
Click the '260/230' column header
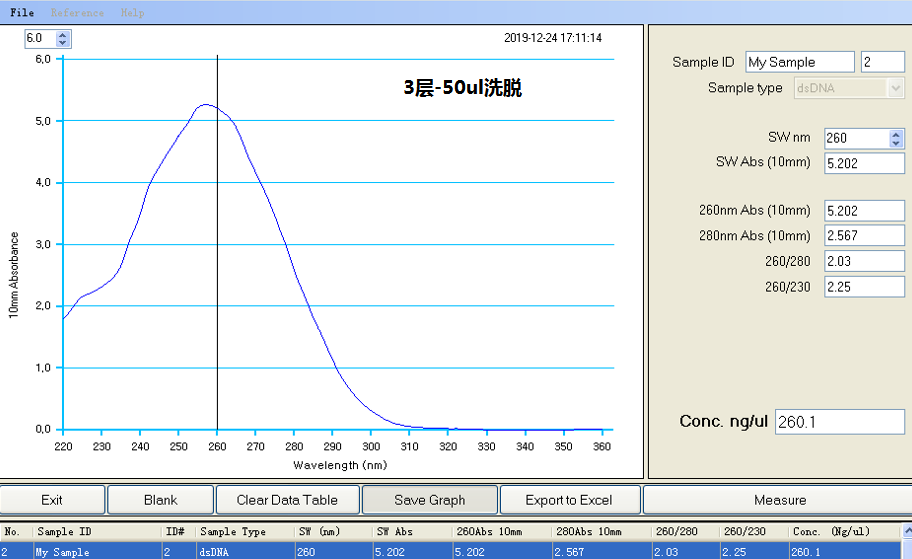(754, 532)
